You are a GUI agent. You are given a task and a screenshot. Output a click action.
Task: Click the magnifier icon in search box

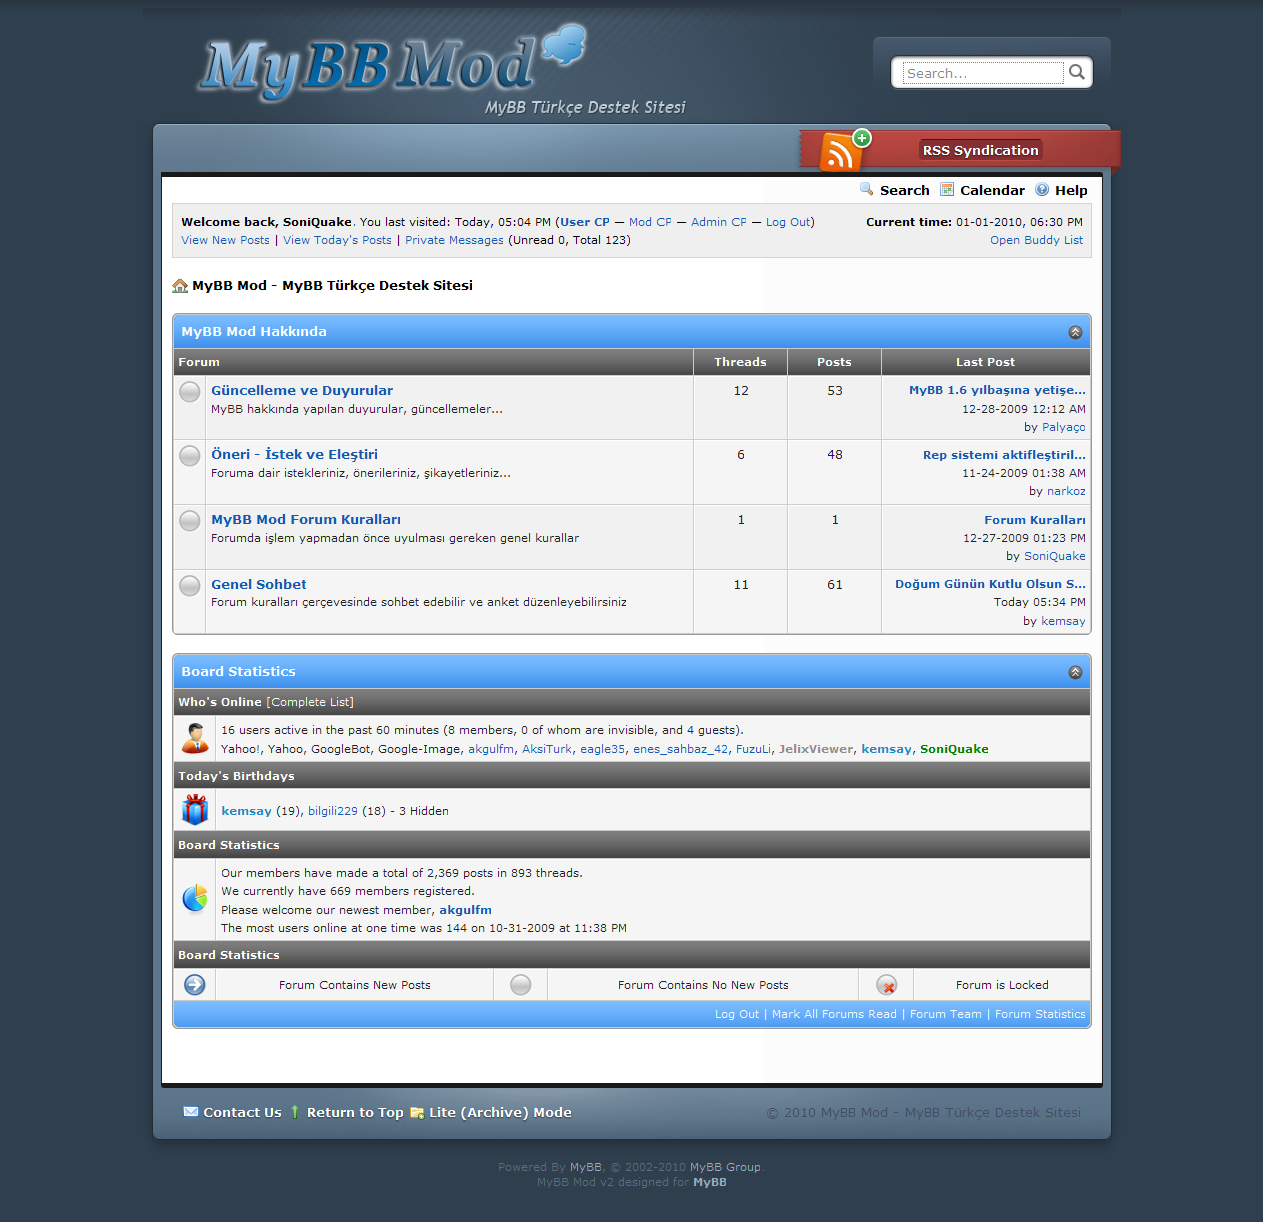tap(1077, 72)
